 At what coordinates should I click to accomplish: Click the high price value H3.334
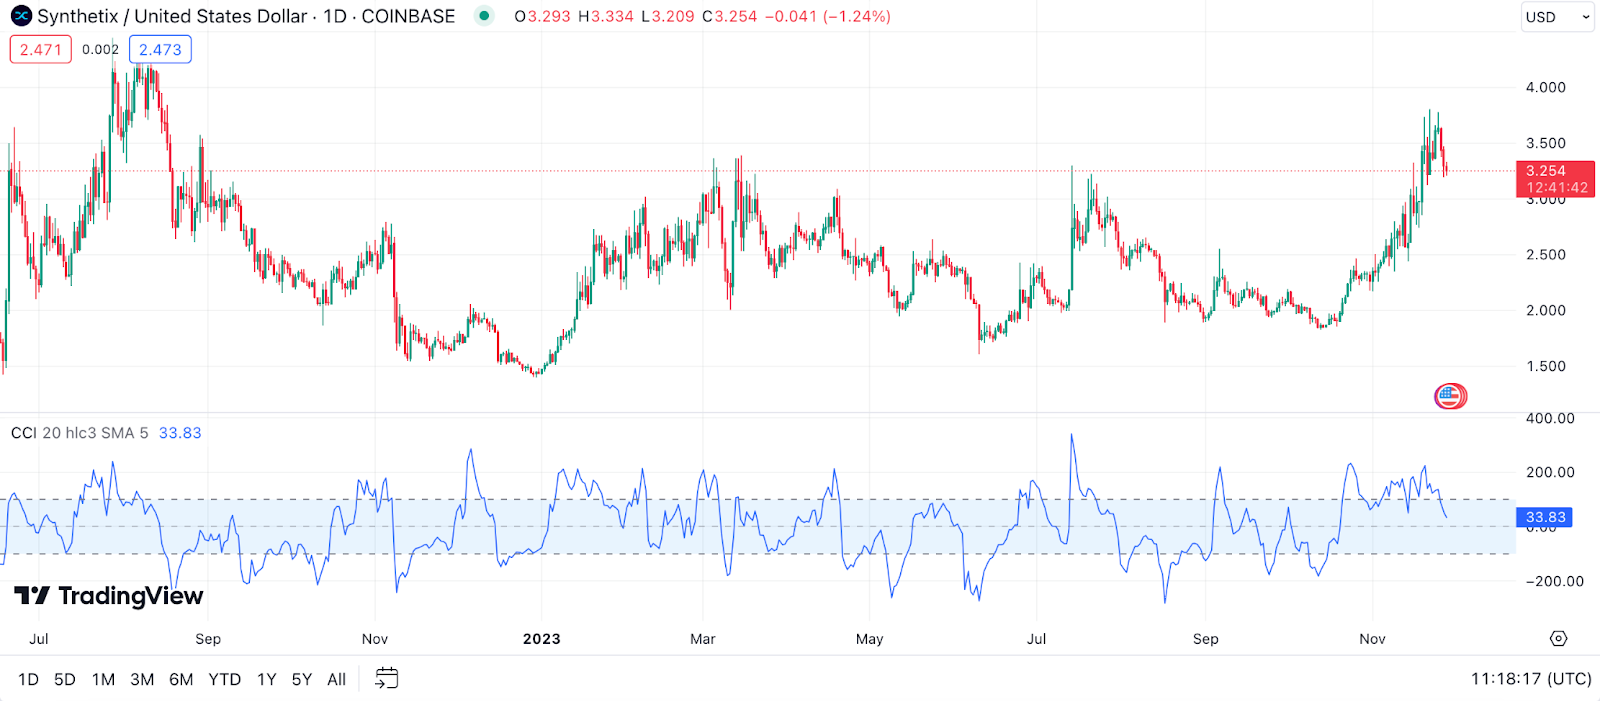click(606, 16)
